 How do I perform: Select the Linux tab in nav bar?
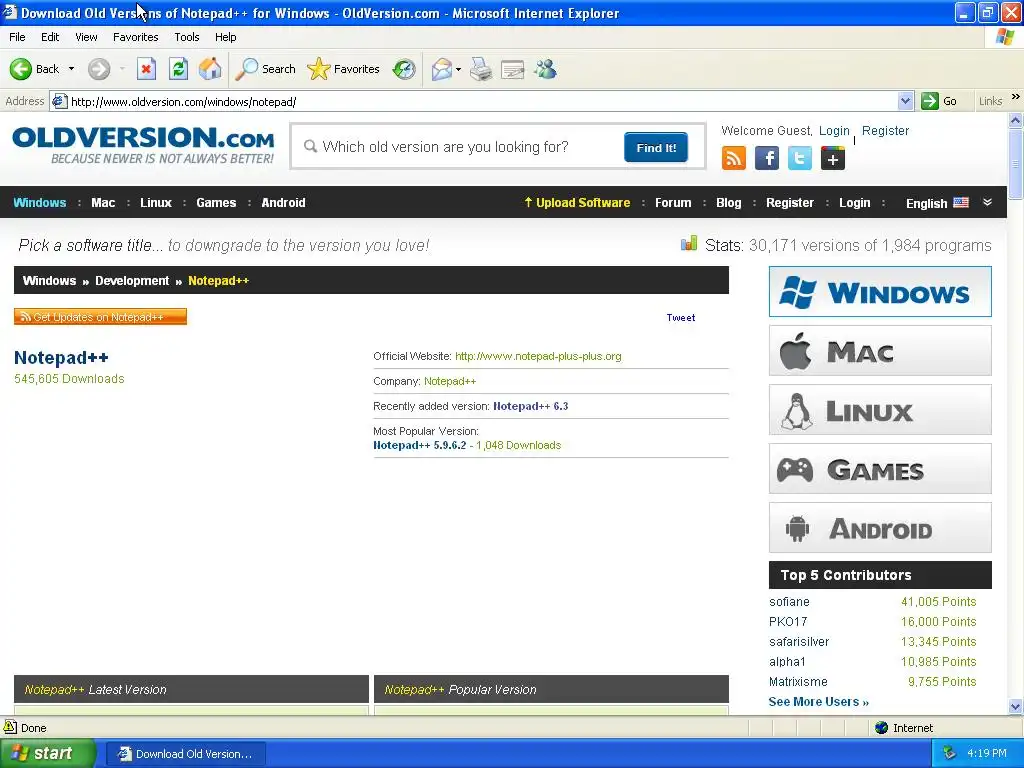(x=155, y=202)
